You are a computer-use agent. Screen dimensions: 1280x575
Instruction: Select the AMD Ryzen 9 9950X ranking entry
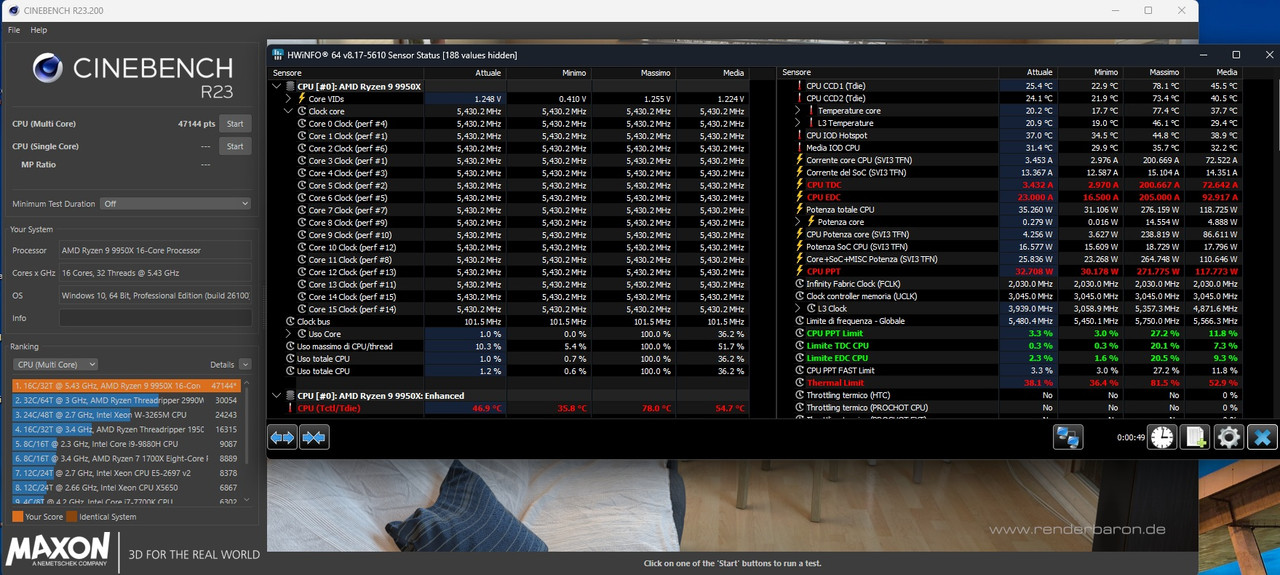click(127, 385)
